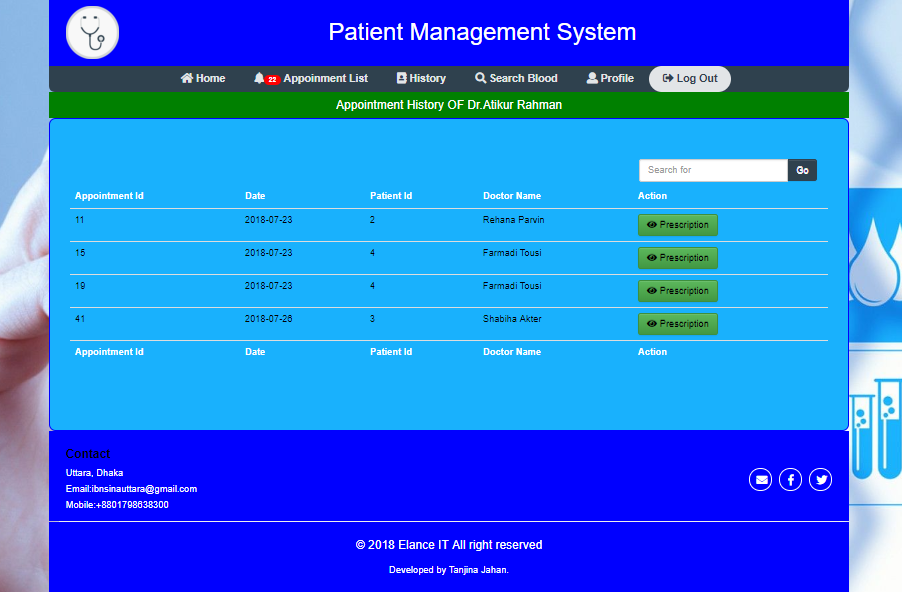This screenshot has height=592, width=902.
Task: Open the Profile menu item
Action: pyautogui.click(x=610, y=78)
